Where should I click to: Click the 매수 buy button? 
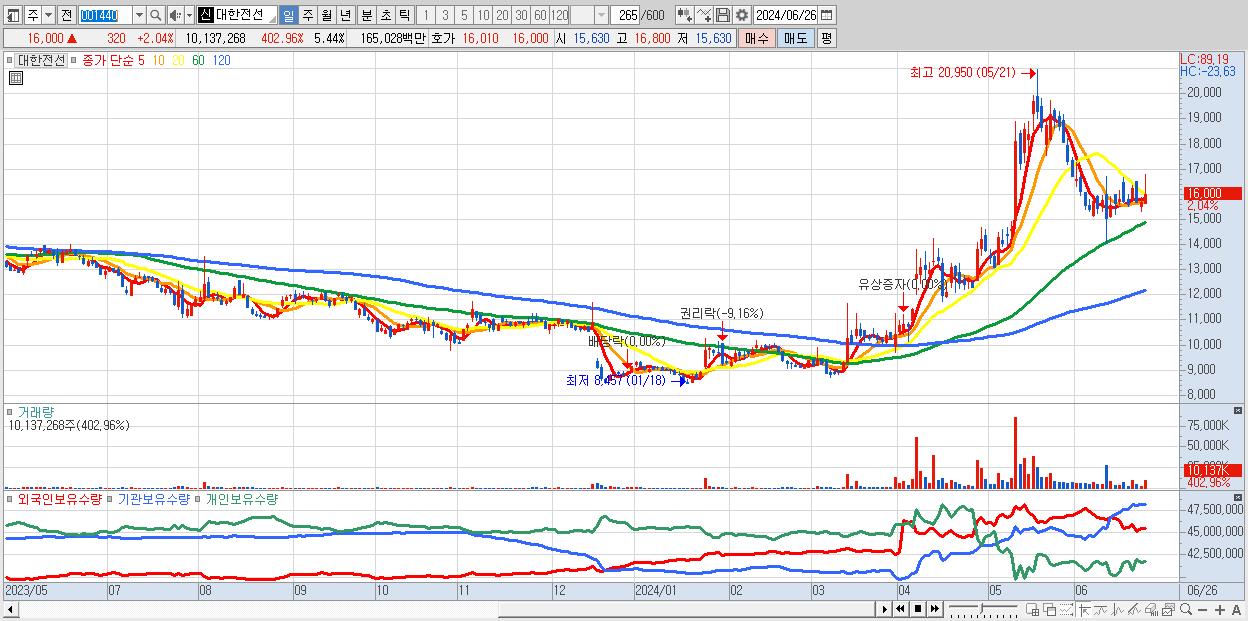(757, 38)
